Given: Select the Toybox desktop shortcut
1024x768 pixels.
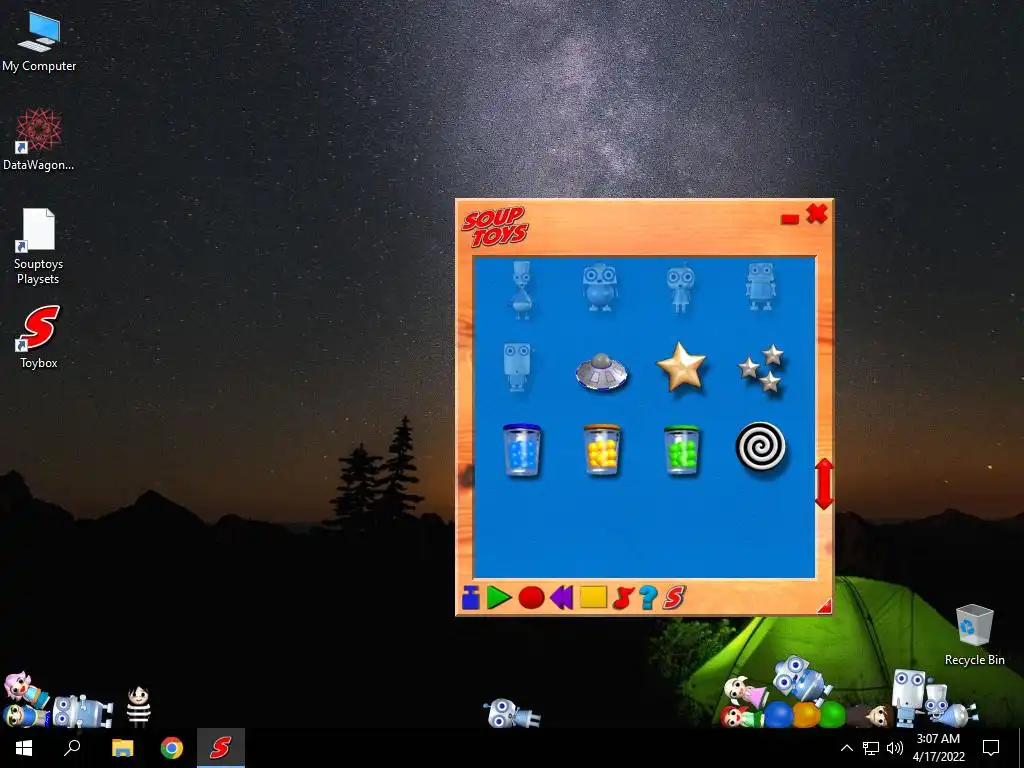Looking at the screenshot, I should 39,337.
